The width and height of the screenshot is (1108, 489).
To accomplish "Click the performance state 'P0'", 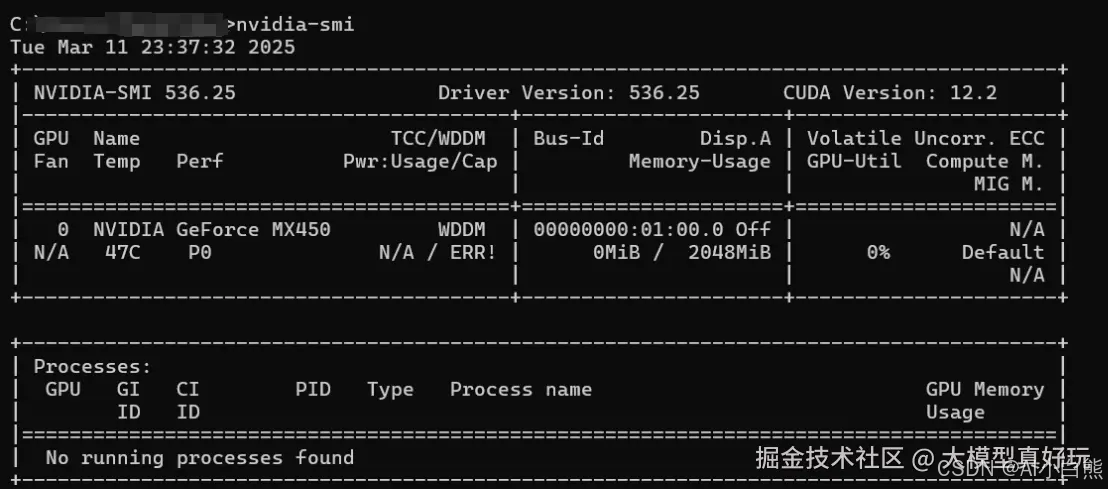I will (200, 252).
